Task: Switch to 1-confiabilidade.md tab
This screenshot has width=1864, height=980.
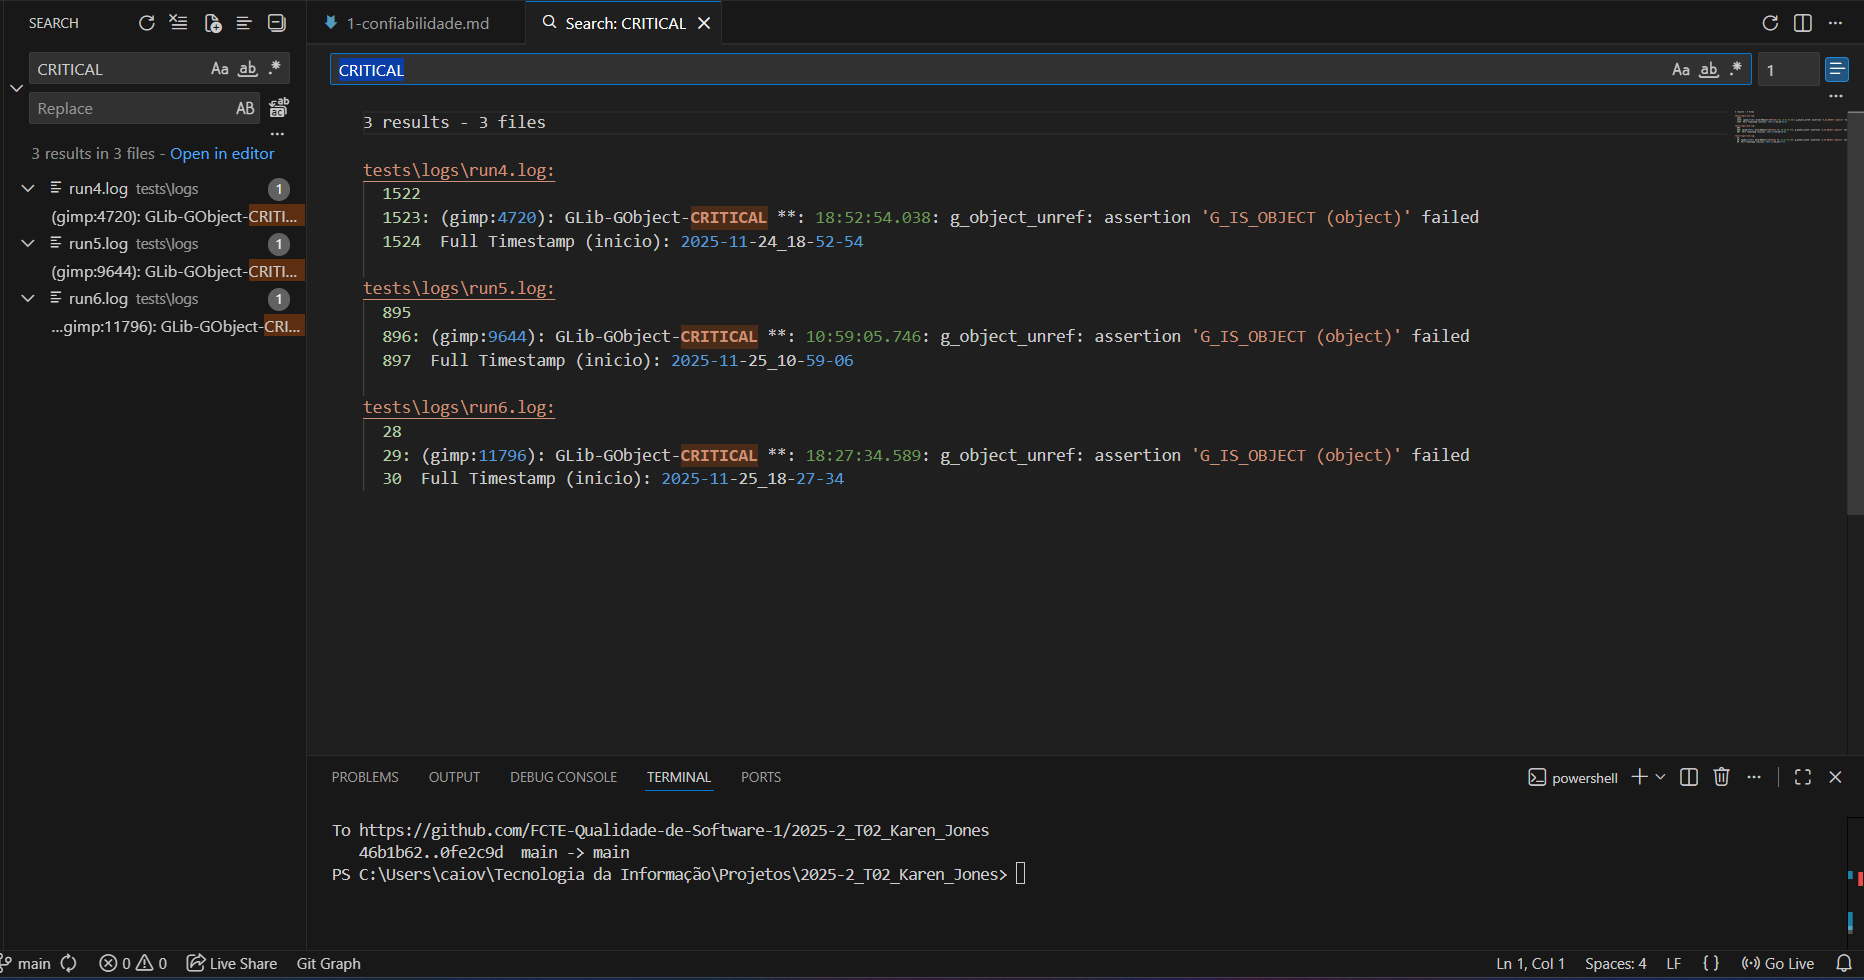Action: pyautogui.click(x=417, y=23)
